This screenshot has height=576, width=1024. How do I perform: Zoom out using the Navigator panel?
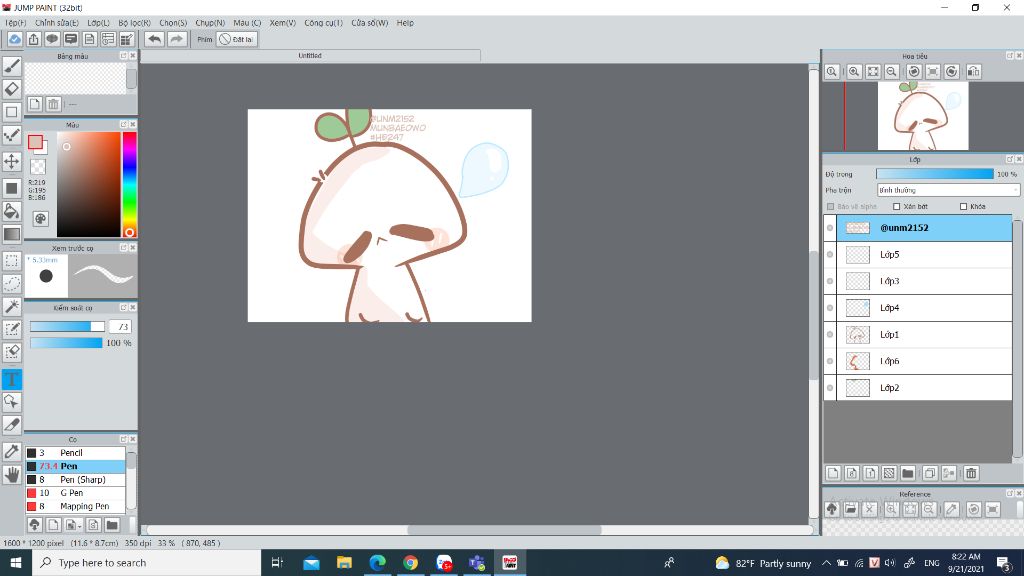891,72
